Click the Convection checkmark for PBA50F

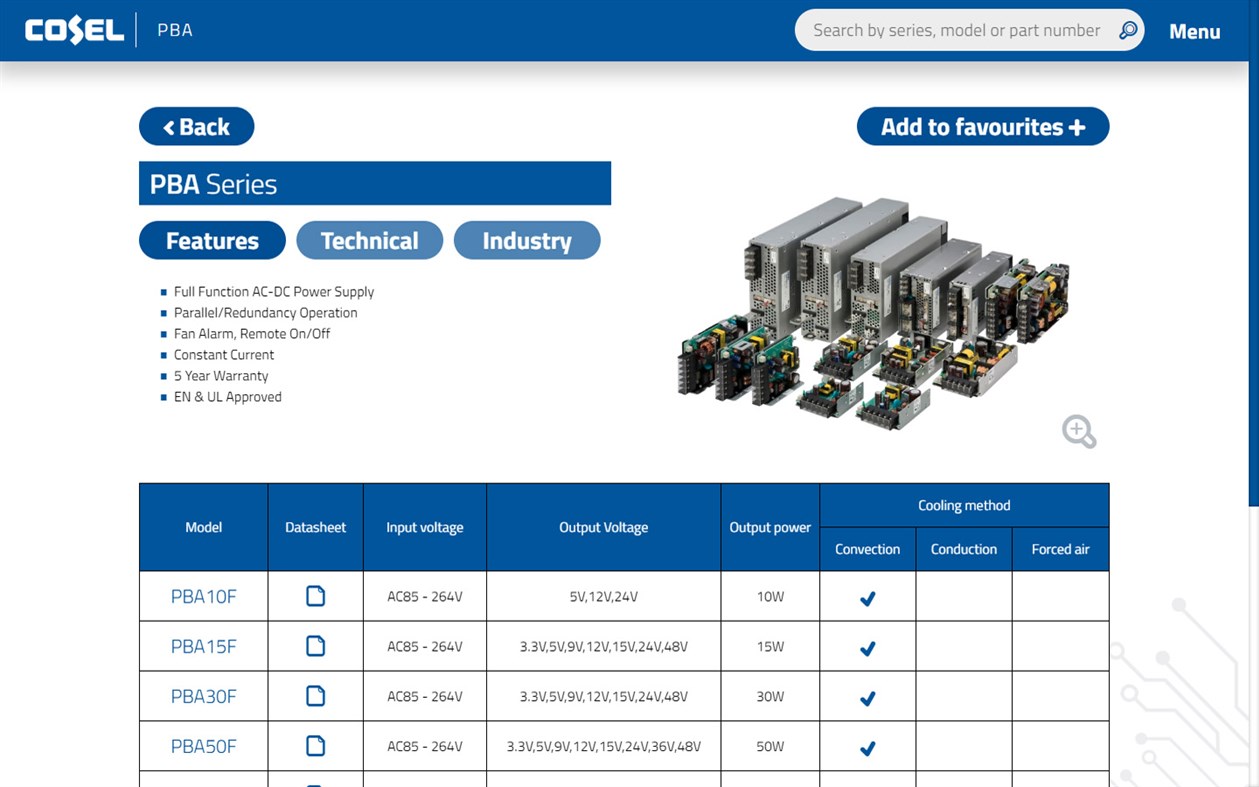(867, 748)
